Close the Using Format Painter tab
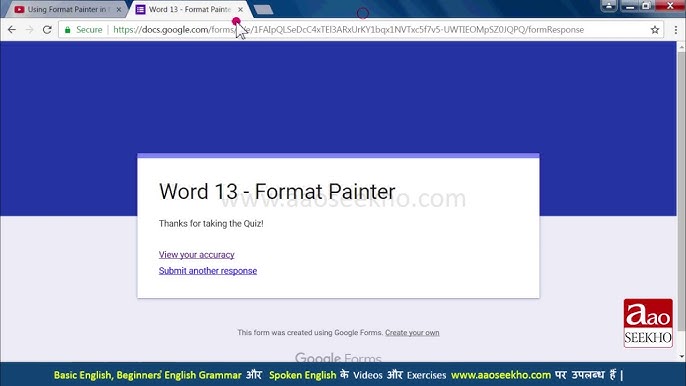Screen dimensions: 686x386 coord(119,9)
